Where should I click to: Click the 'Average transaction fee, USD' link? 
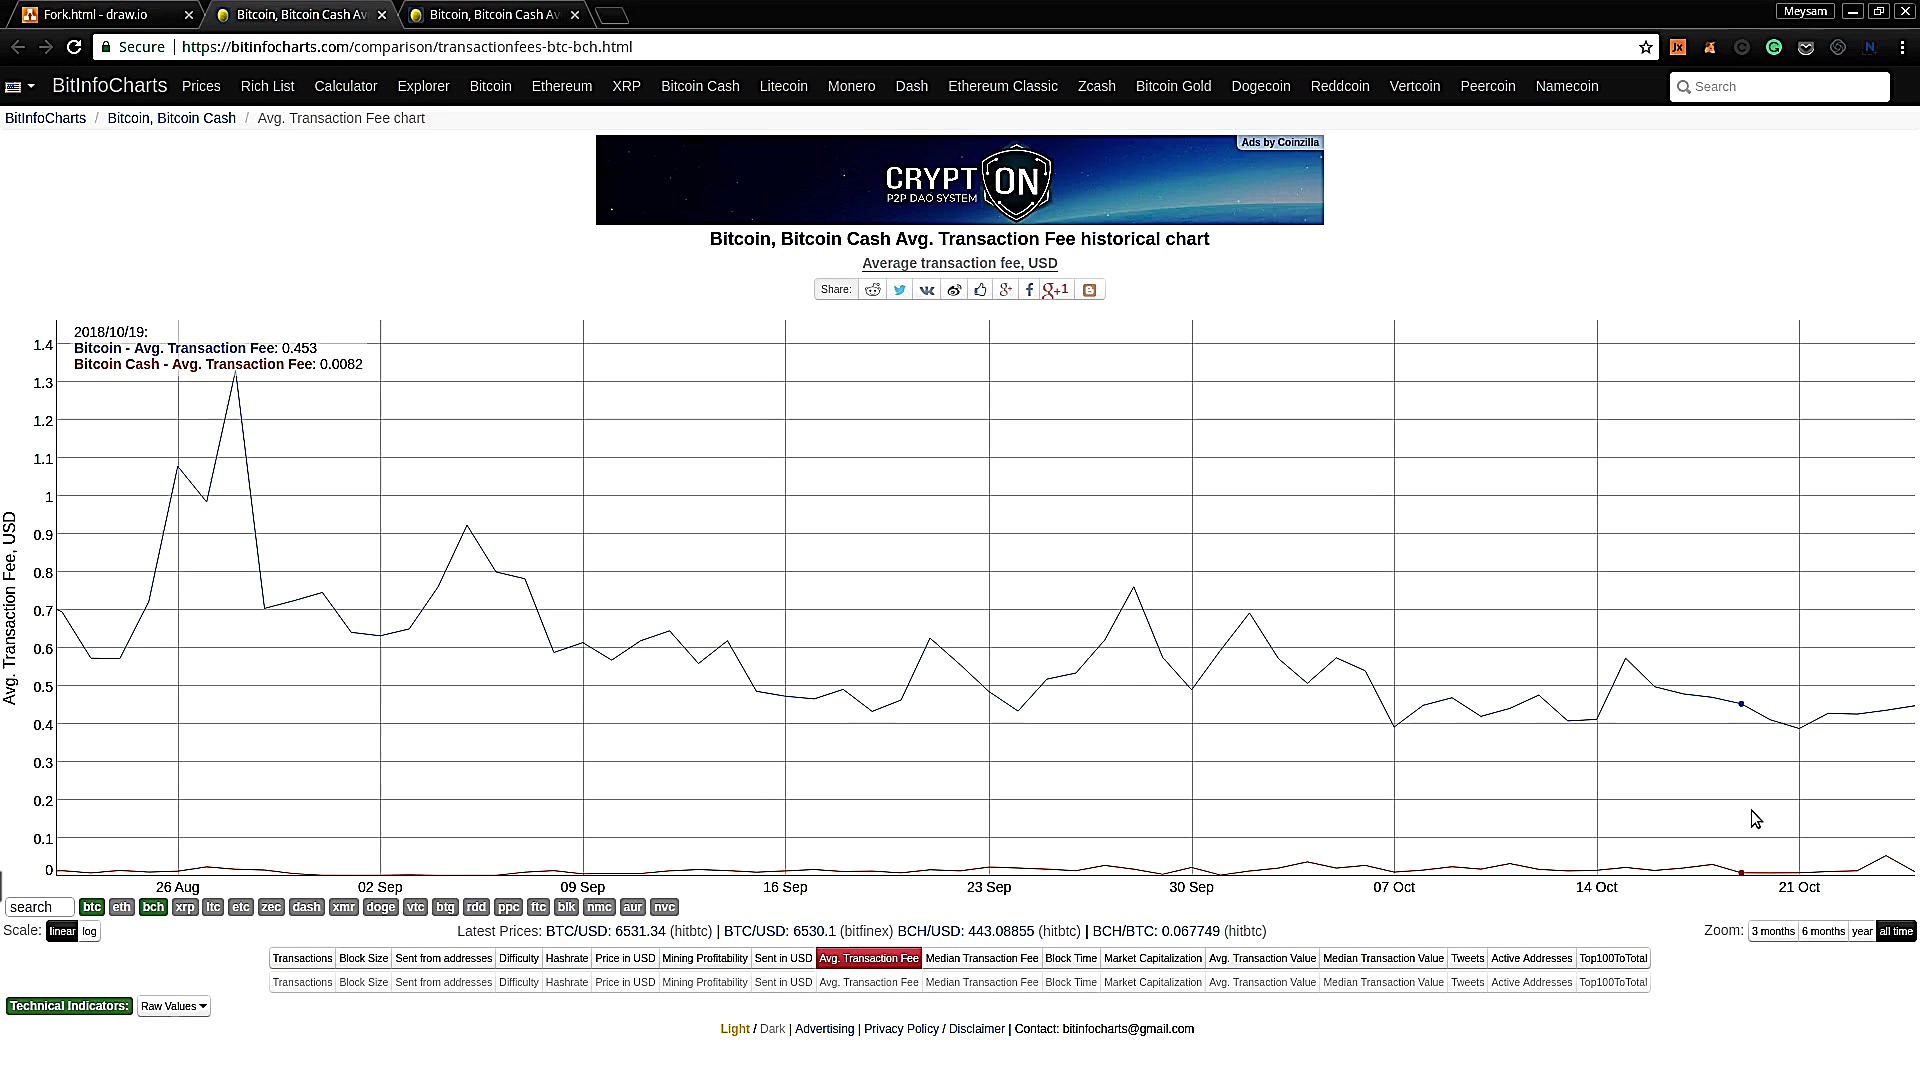960,264
